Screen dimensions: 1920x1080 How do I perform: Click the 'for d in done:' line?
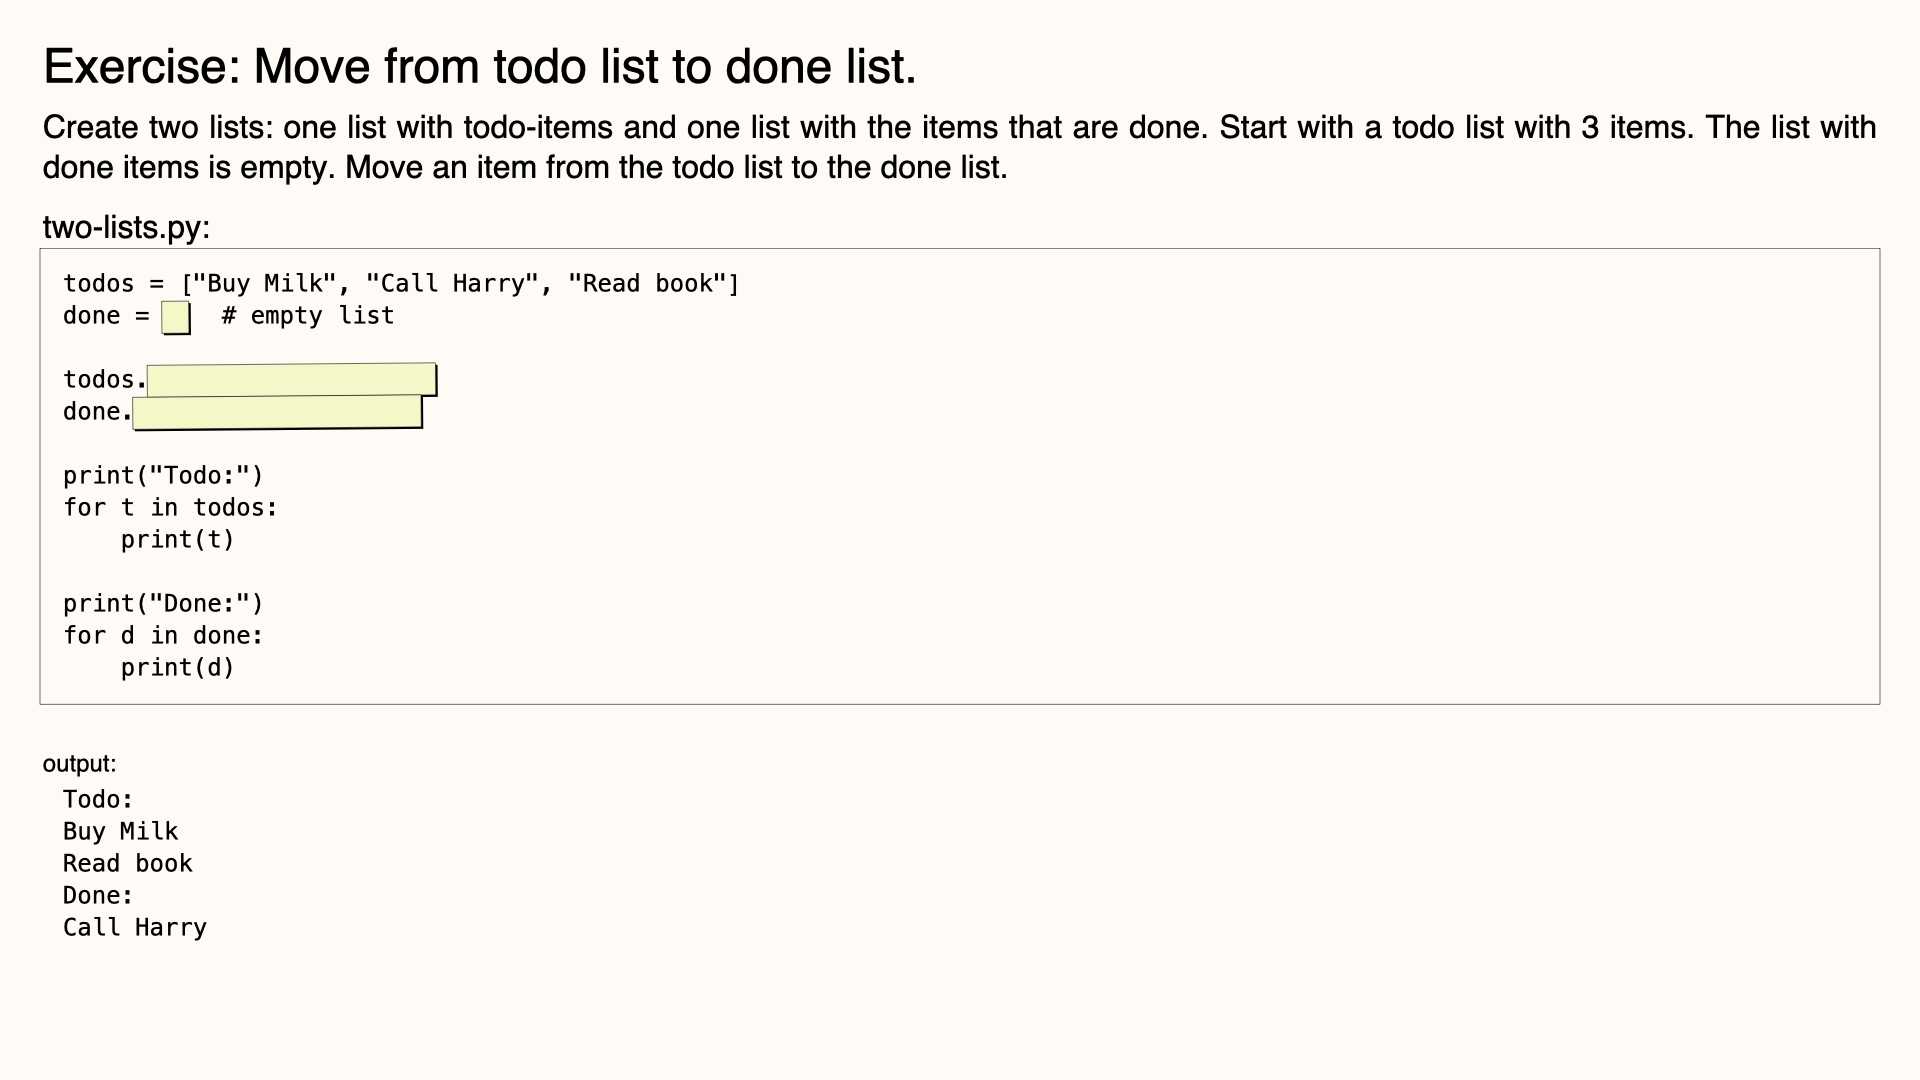[163, 636]
